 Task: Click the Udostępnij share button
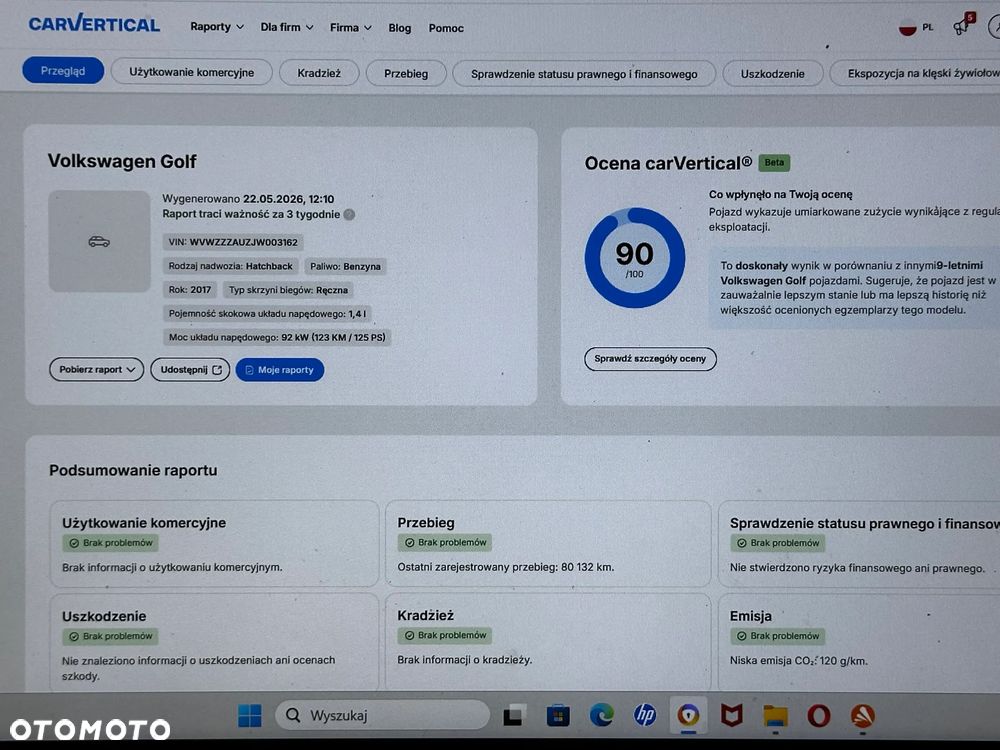(190, 369)
